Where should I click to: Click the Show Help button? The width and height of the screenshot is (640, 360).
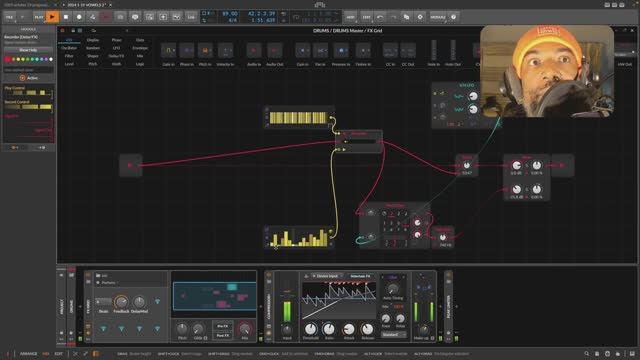[28, 50]
